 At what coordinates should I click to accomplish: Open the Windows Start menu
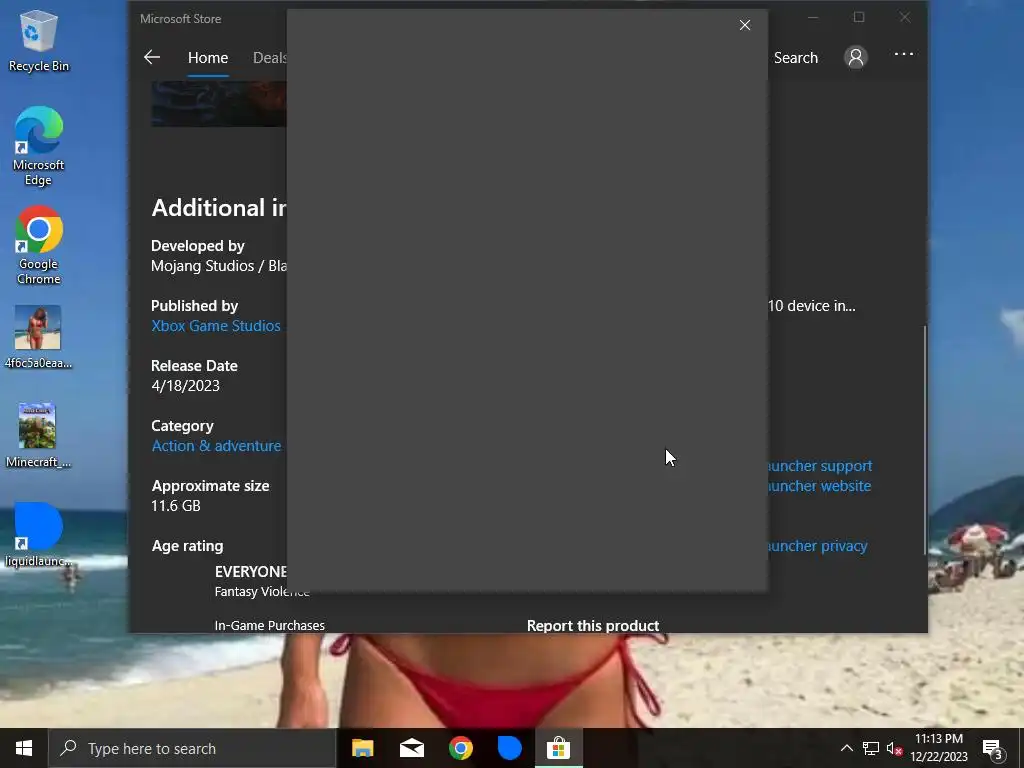click(24, 748)
